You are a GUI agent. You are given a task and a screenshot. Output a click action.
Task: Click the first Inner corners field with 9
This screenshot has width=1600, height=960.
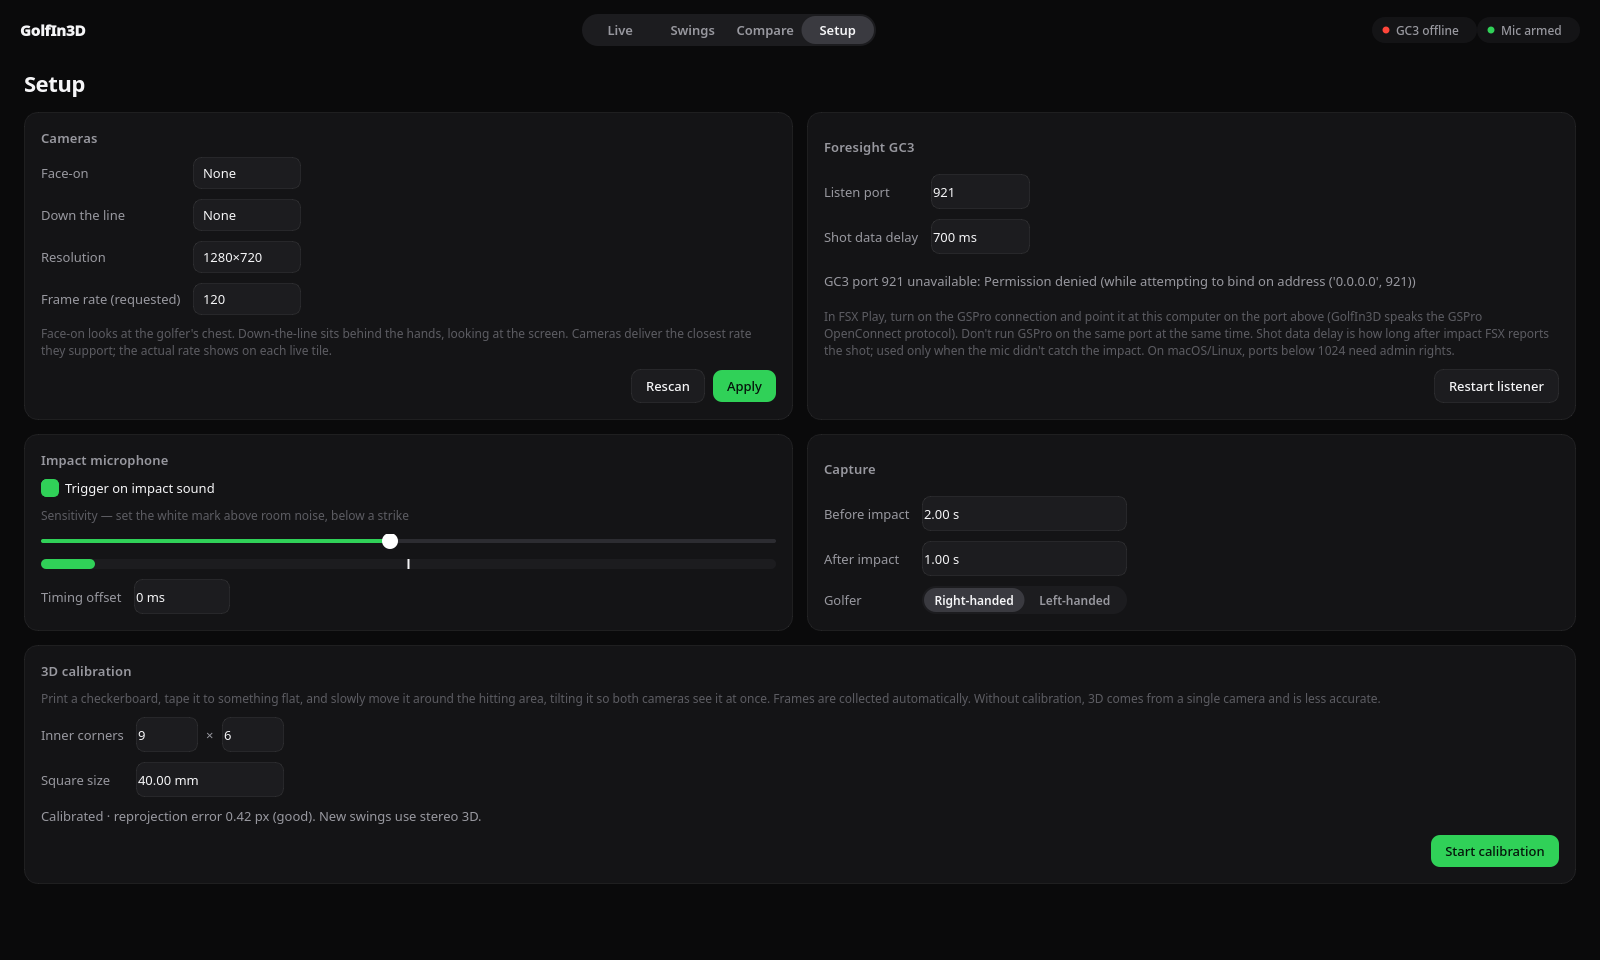(x=167, y=735)
